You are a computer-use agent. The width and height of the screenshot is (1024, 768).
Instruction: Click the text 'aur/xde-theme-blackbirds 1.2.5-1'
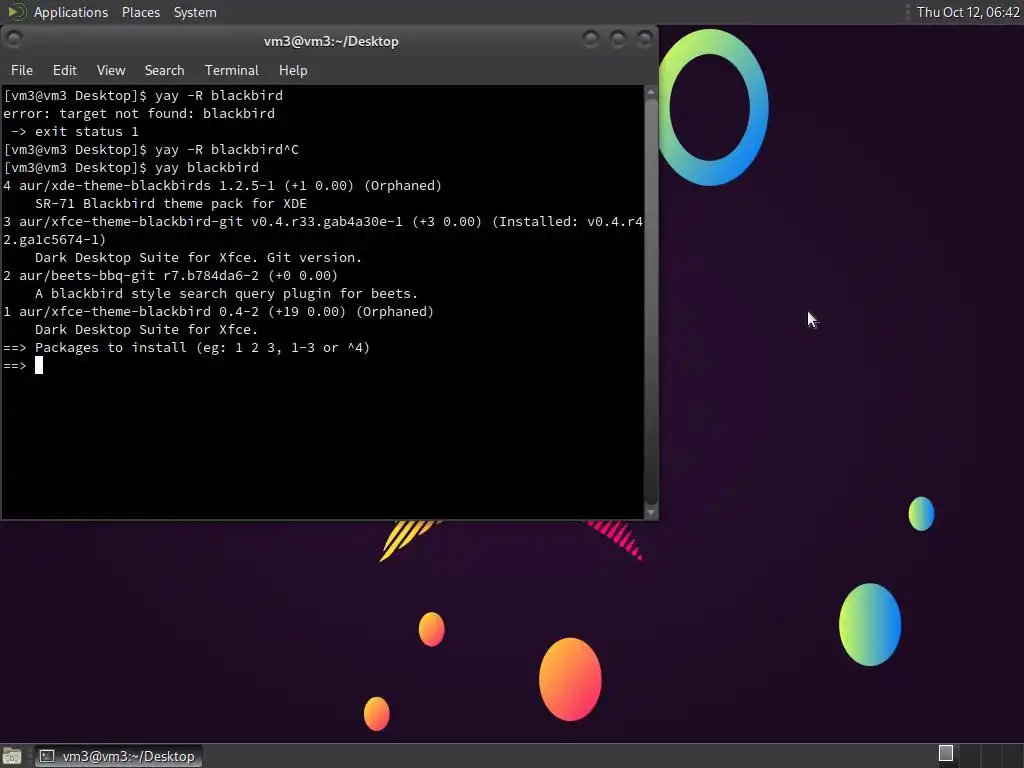pos(146,185)
